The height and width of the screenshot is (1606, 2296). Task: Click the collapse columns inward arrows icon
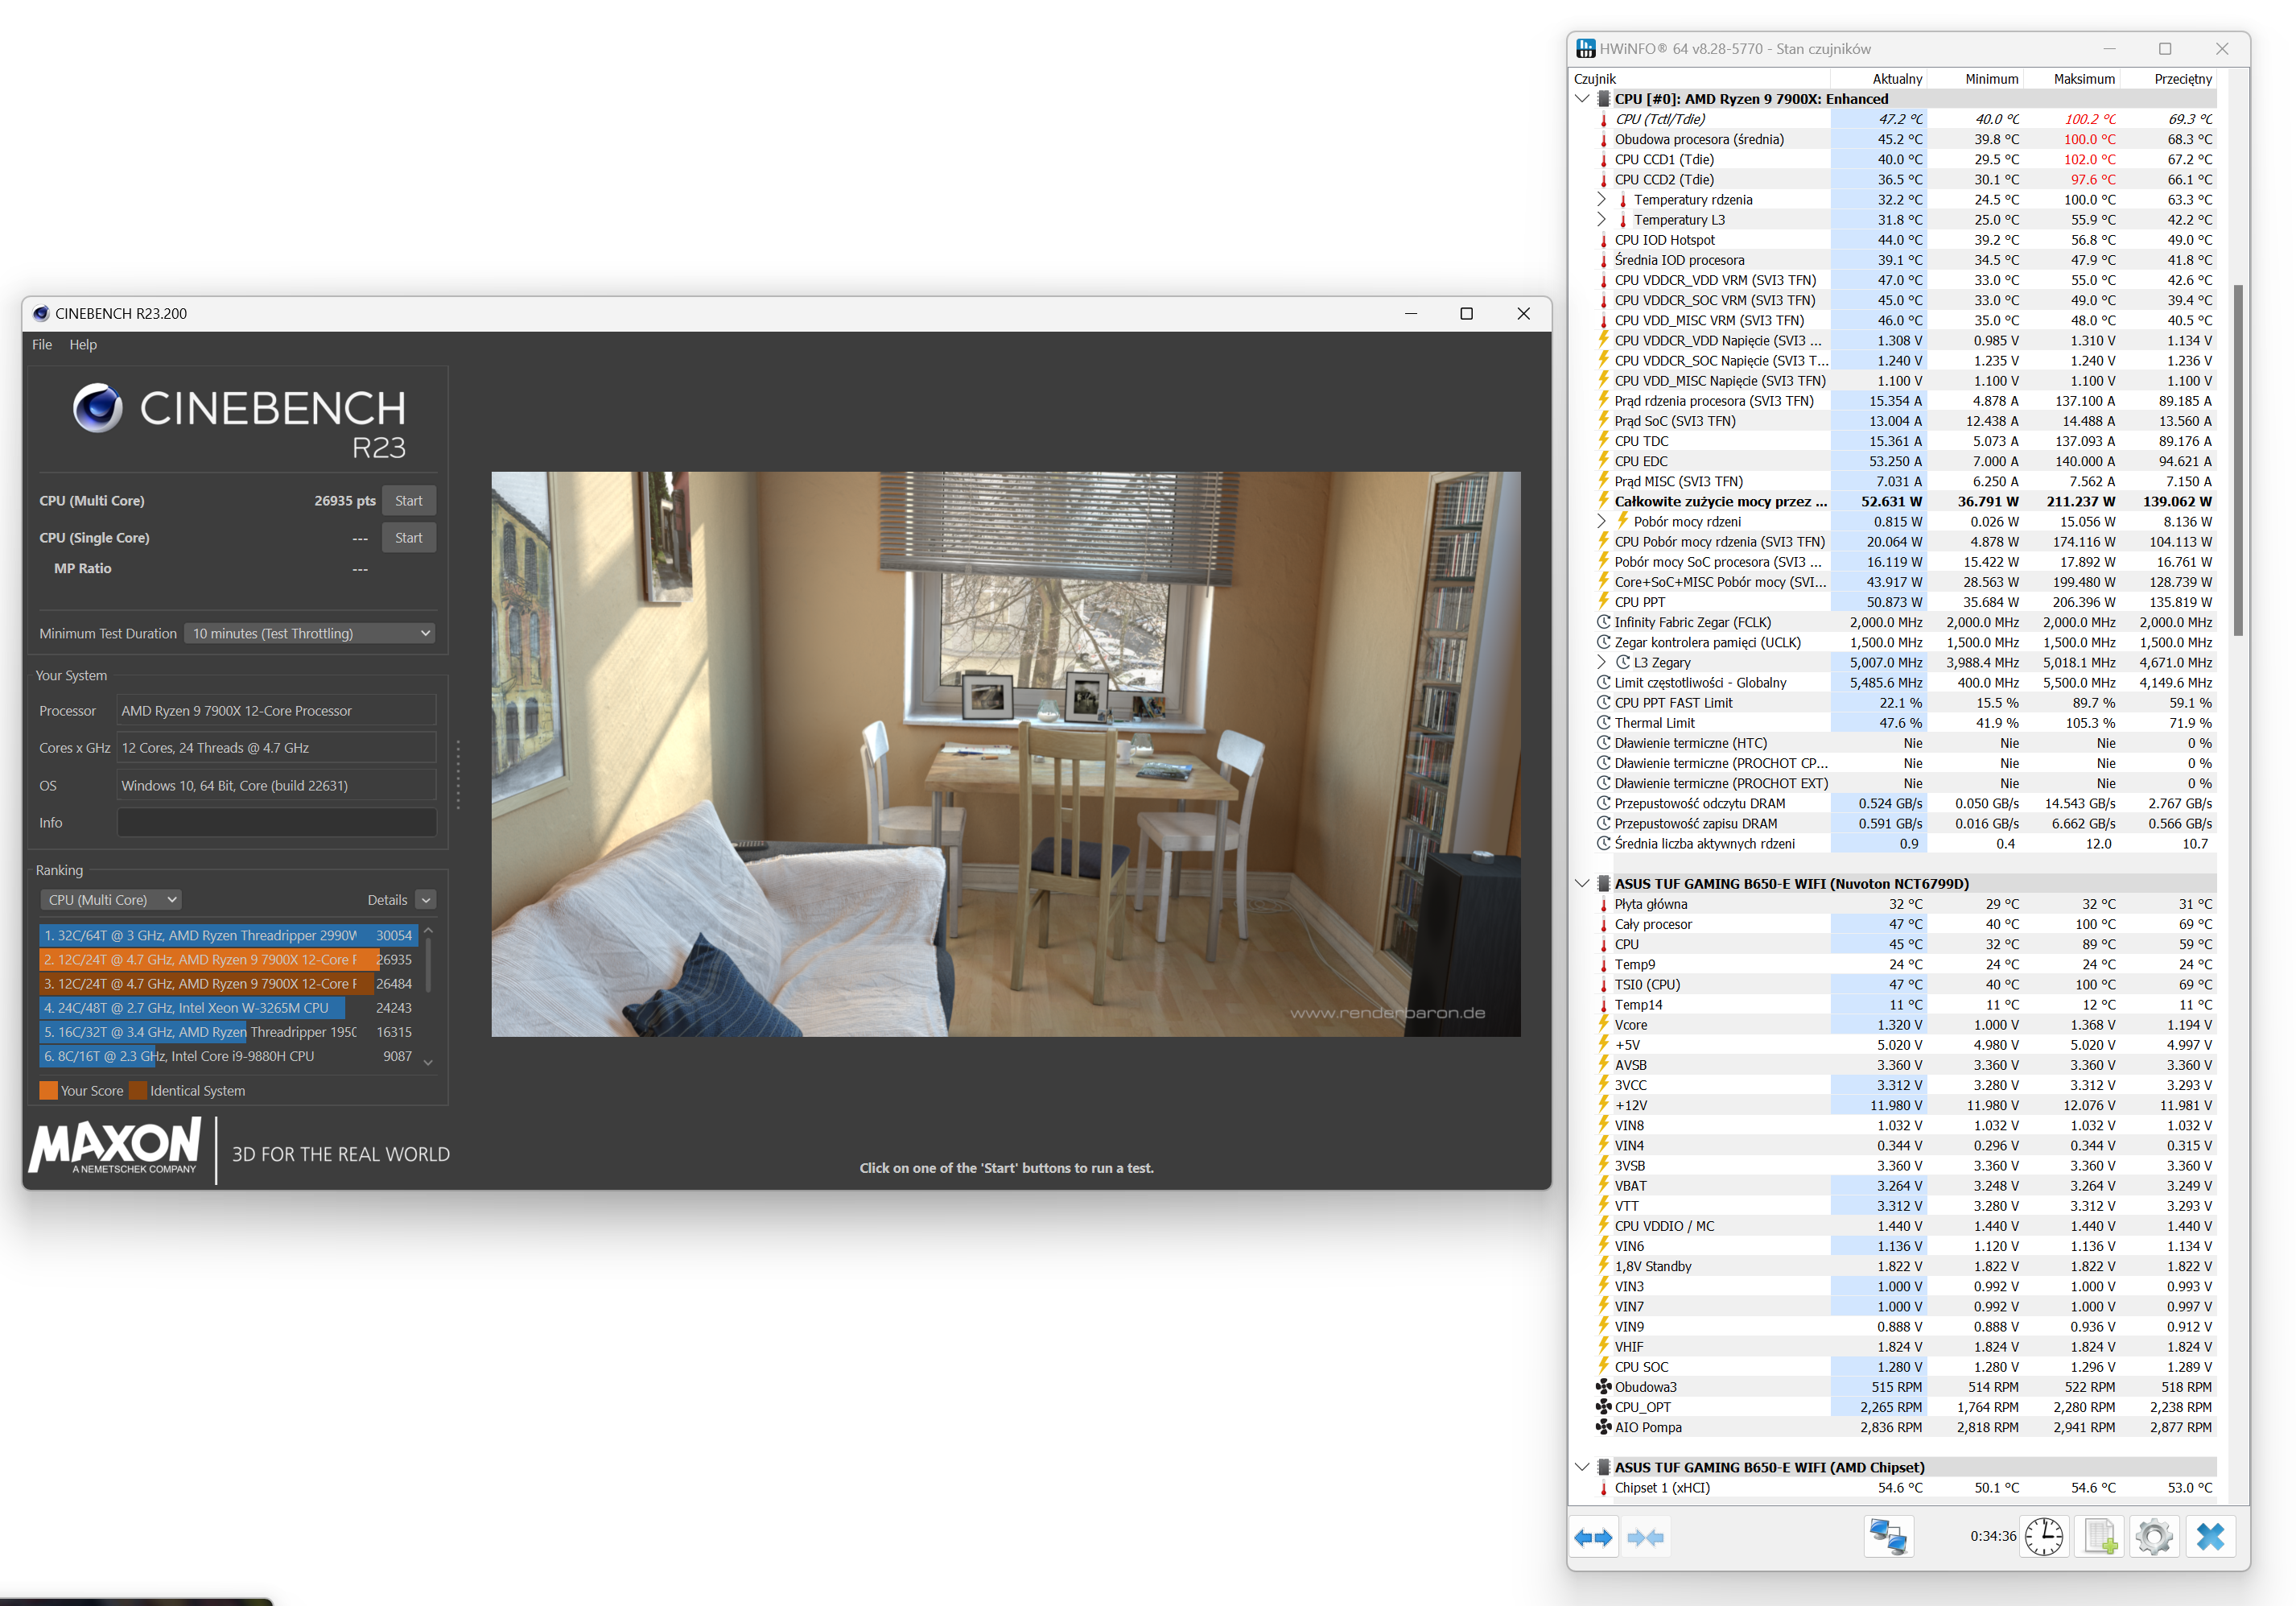1645,1537
